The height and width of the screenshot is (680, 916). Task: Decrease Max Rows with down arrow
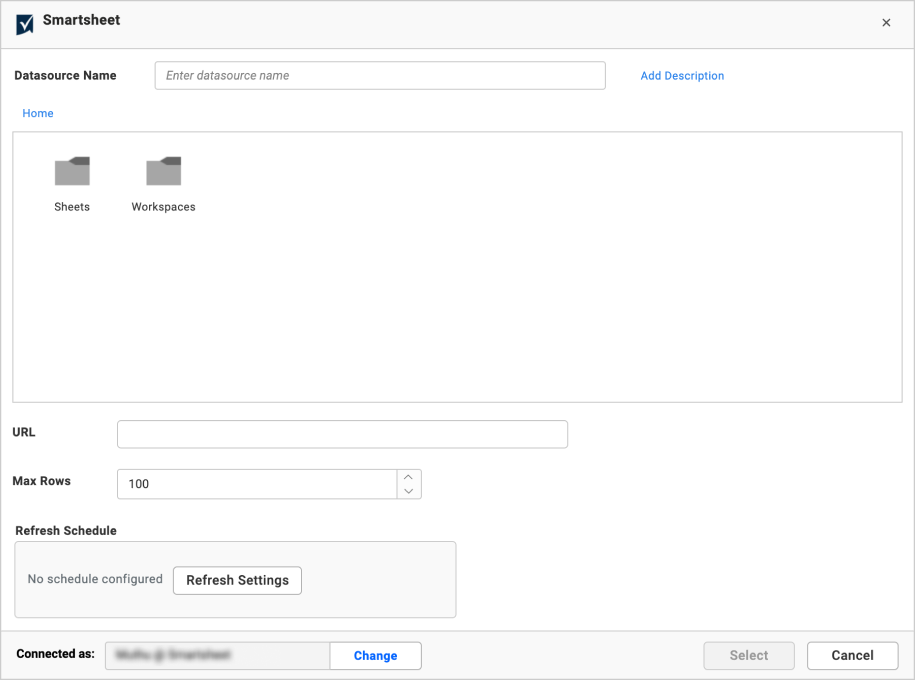click(x=409, y=491)
